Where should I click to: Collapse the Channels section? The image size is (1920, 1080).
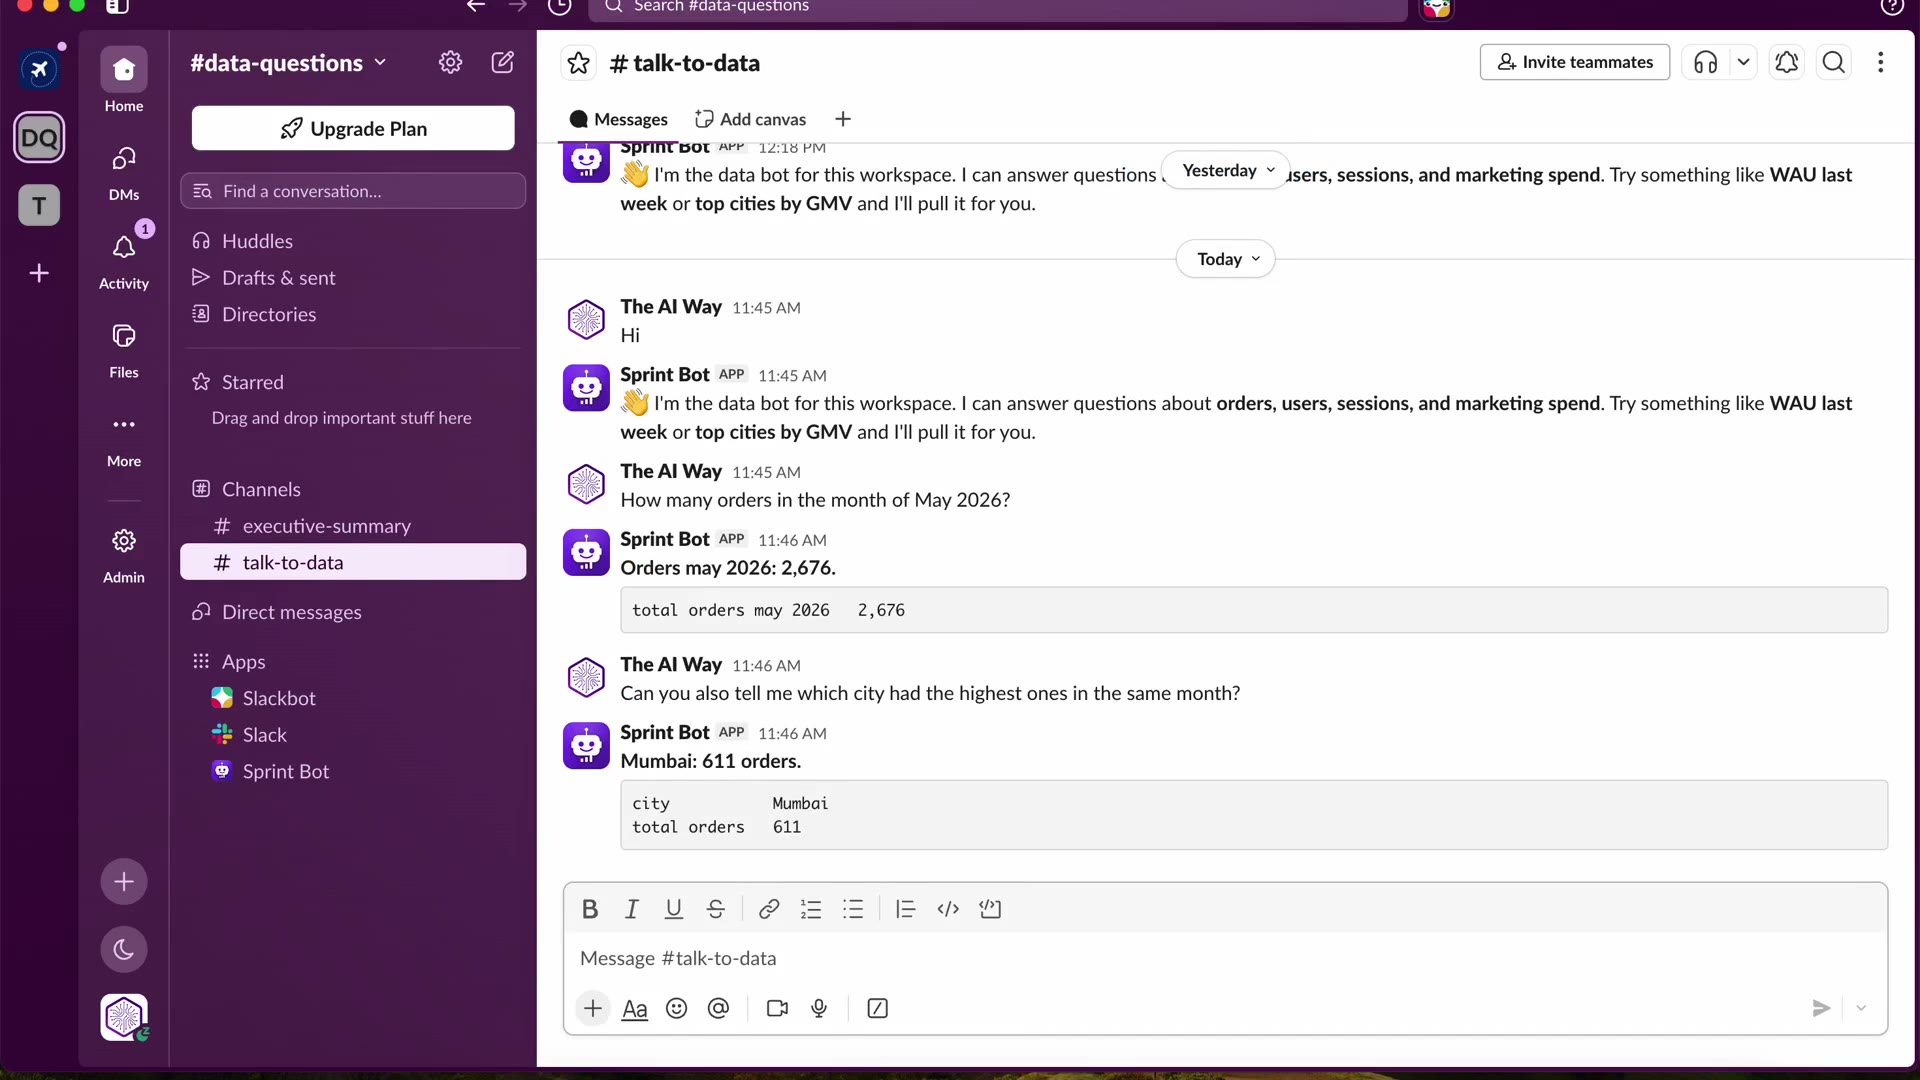(261, 489)
